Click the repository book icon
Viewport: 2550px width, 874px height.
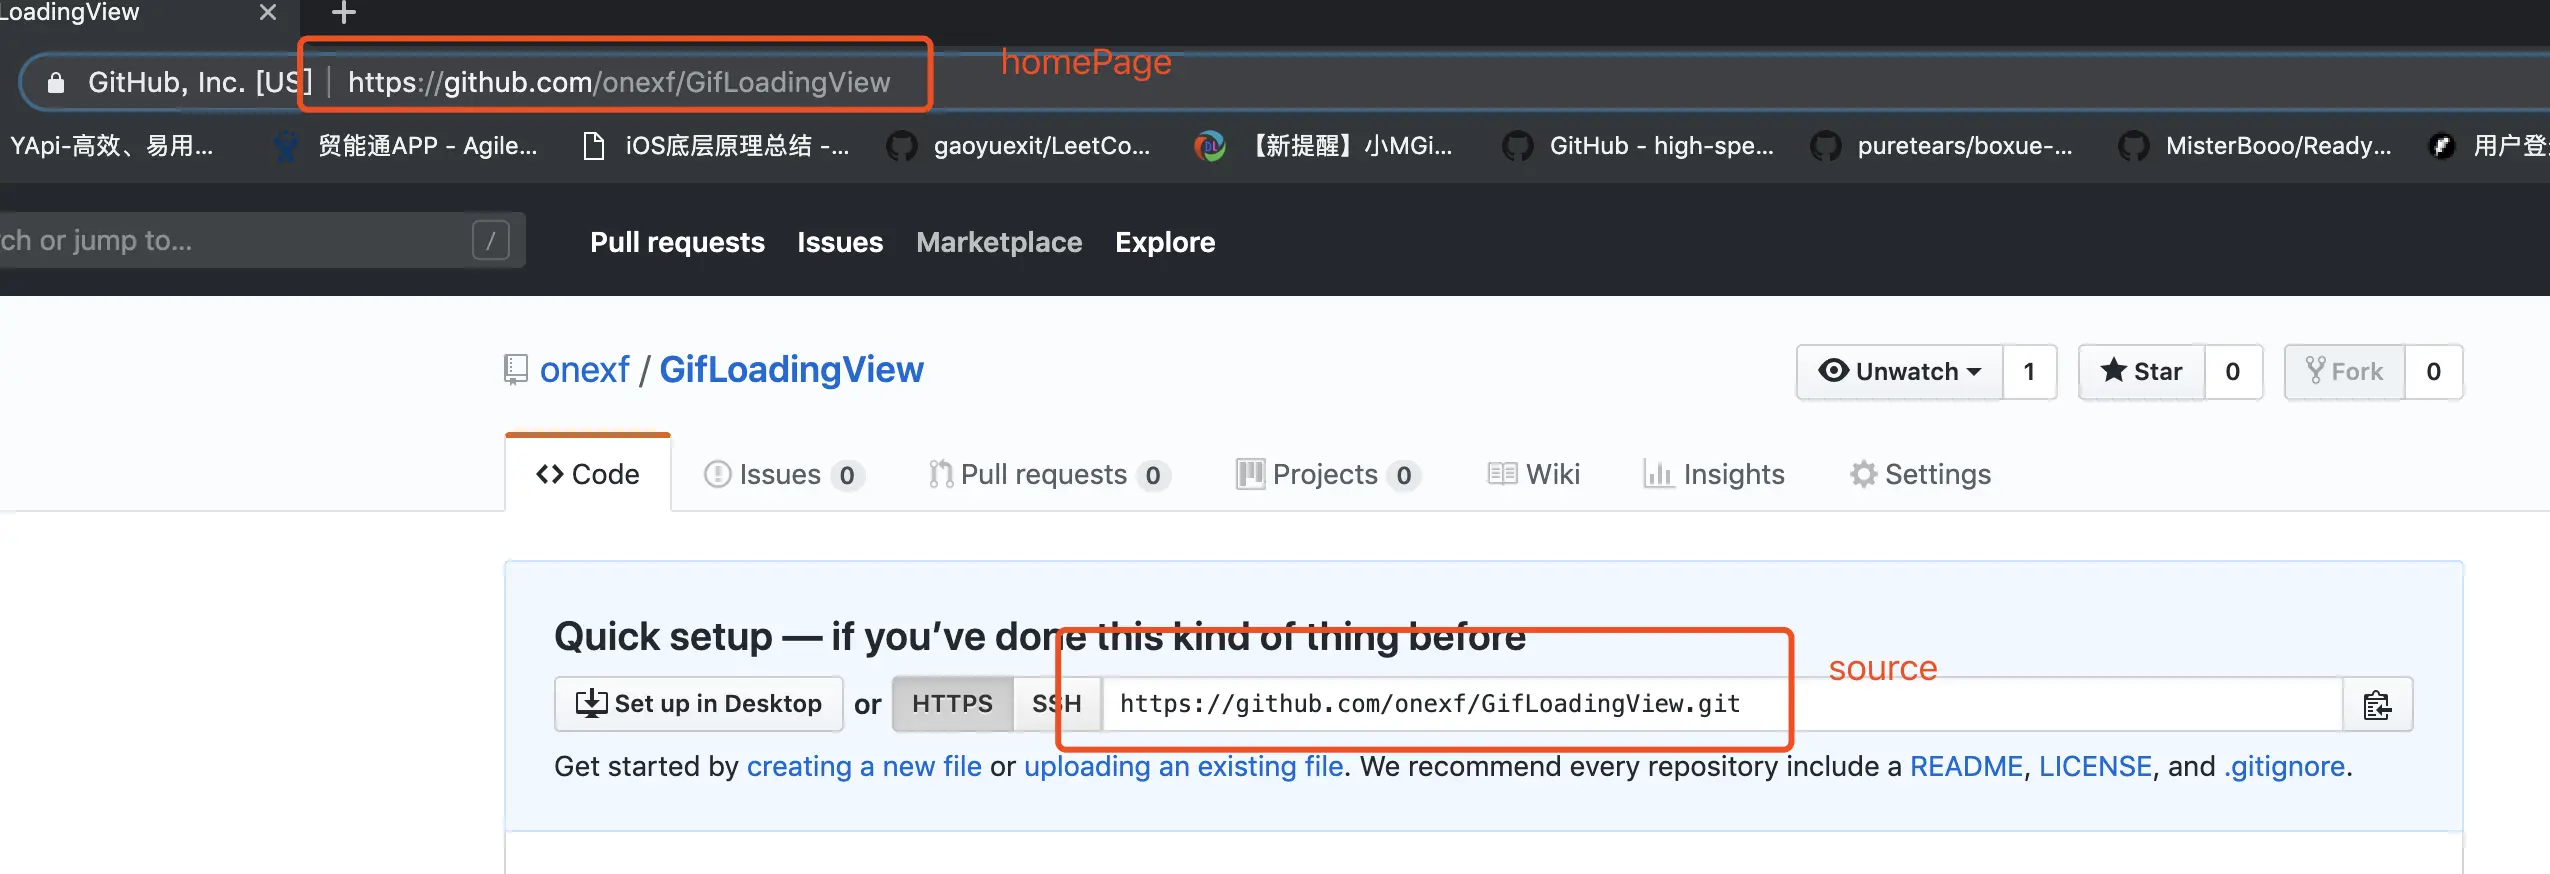tap(515, 370)
